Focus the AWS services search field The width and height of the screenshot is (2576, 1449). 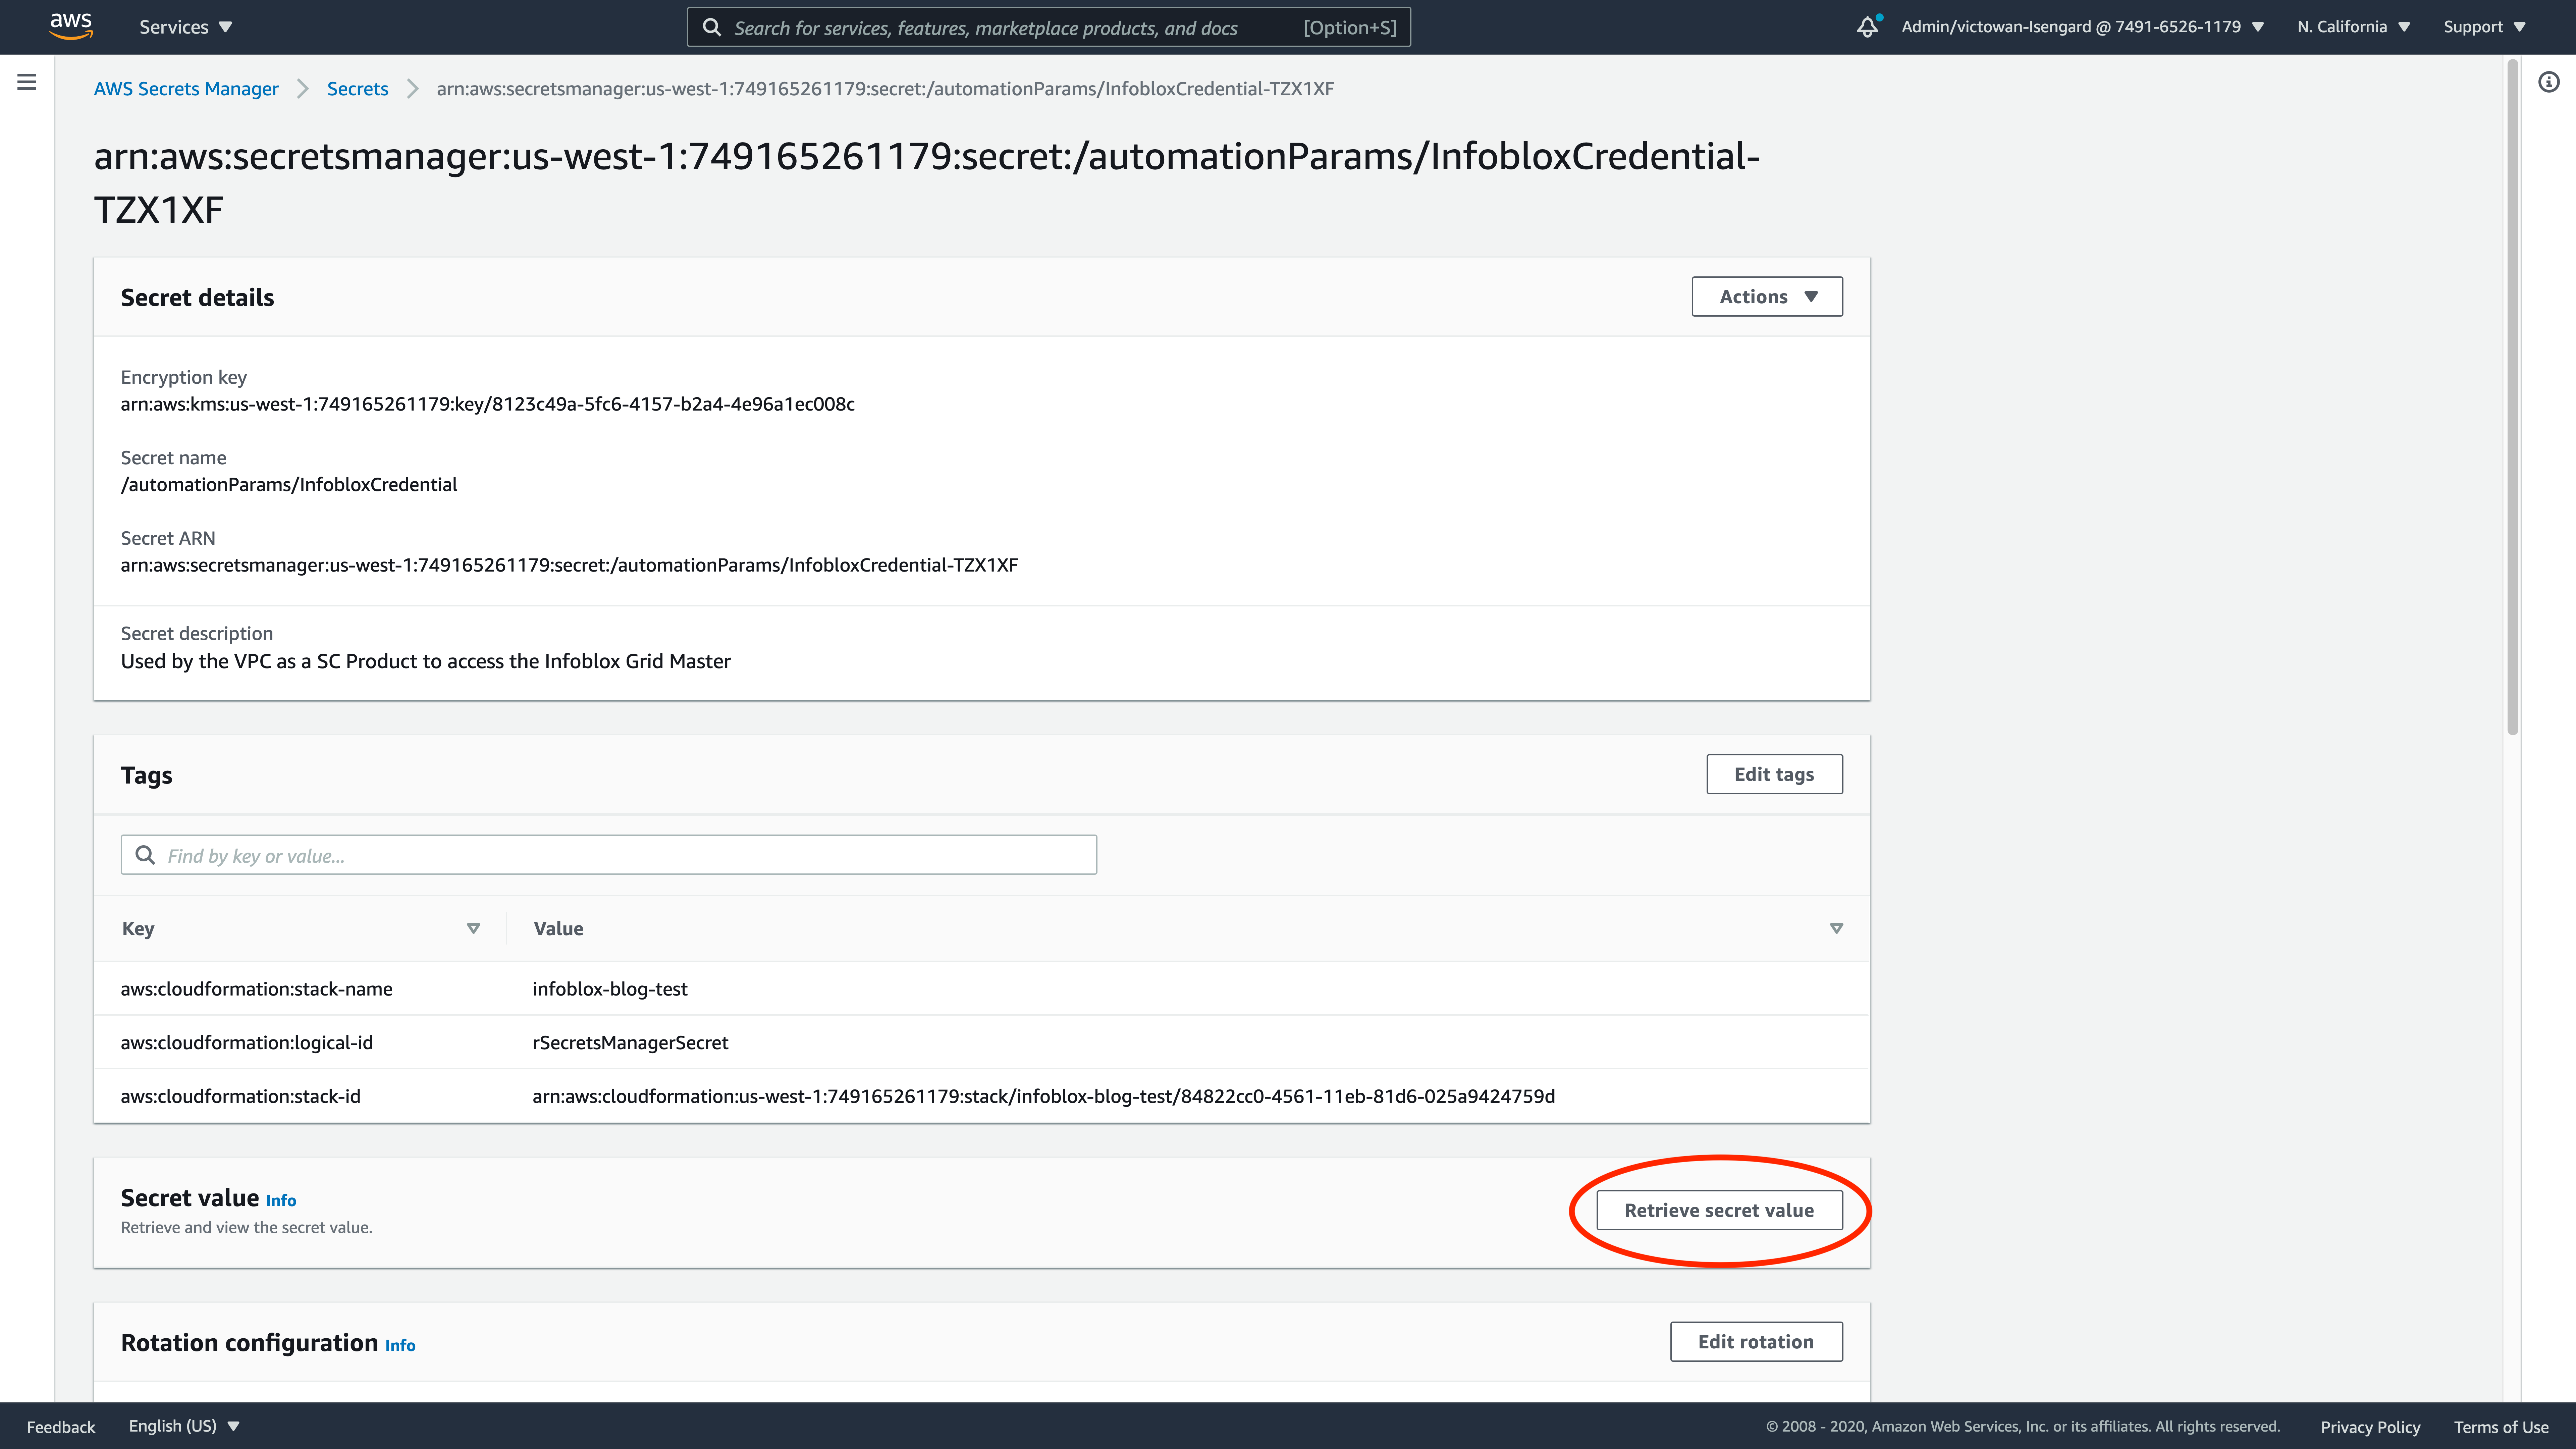pos(1049,27)
